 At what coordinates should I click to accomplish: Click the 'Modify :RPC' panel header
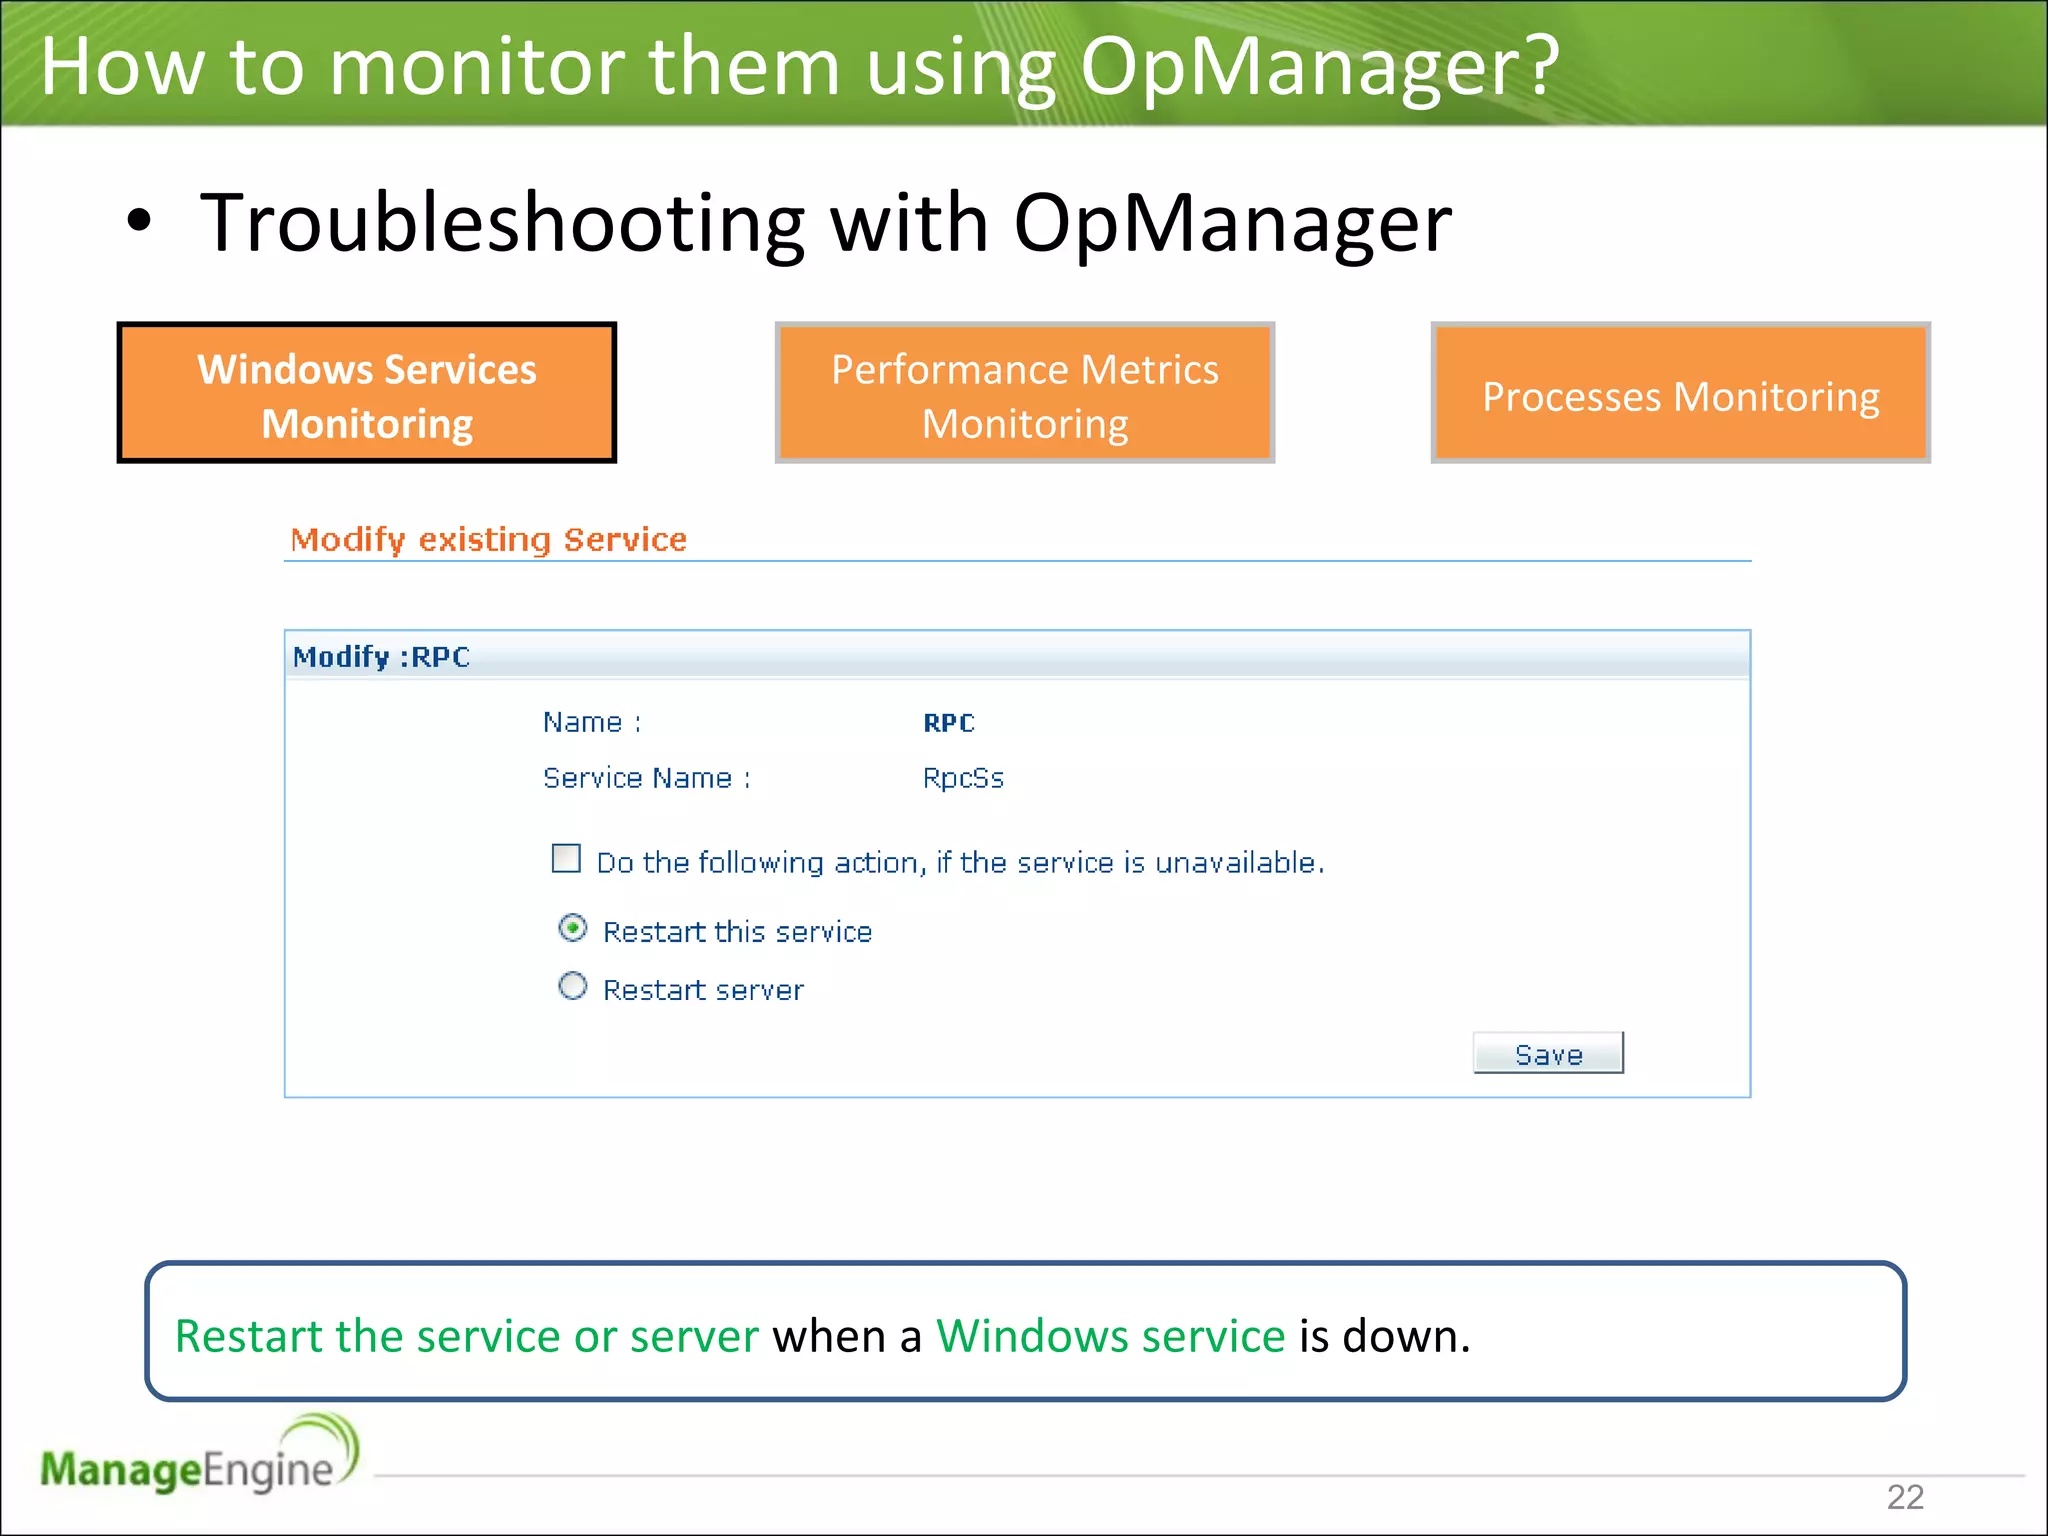1017,656
